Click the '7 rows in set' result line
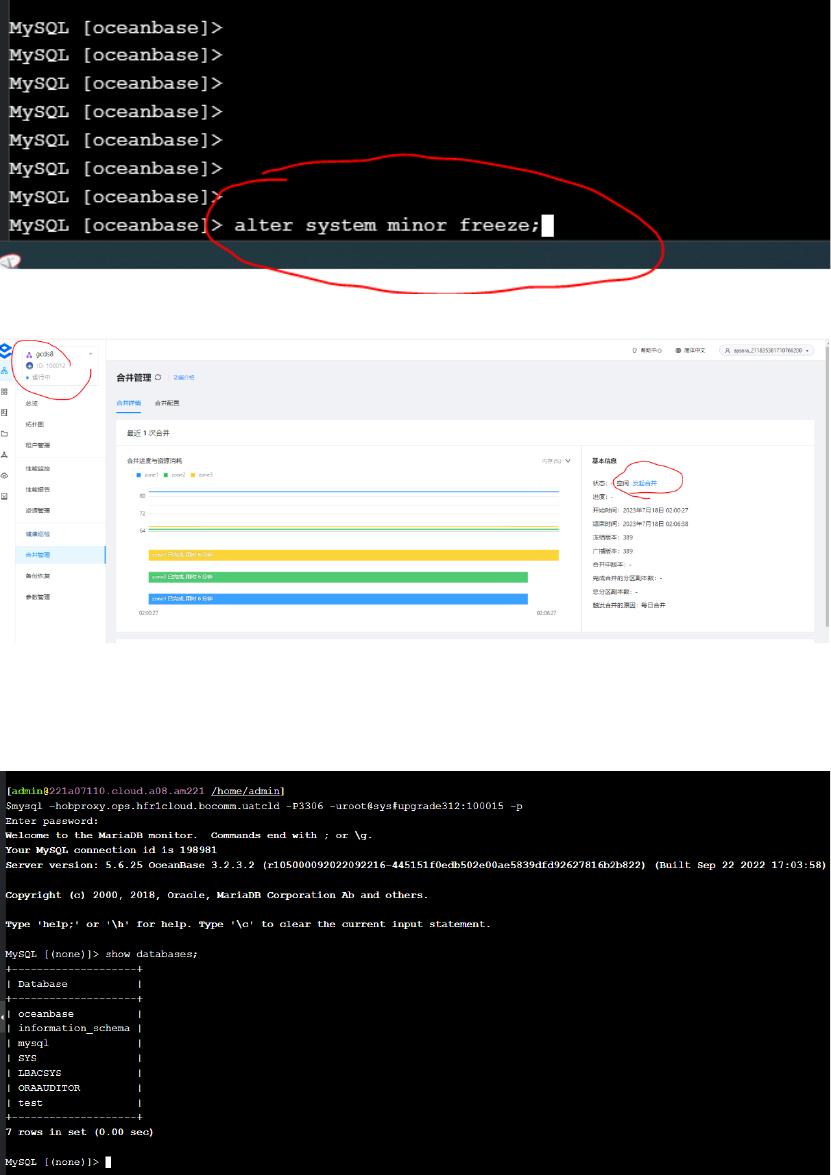The height and width of the screenshot is (1175, 831). click(x=79, y=1132)
